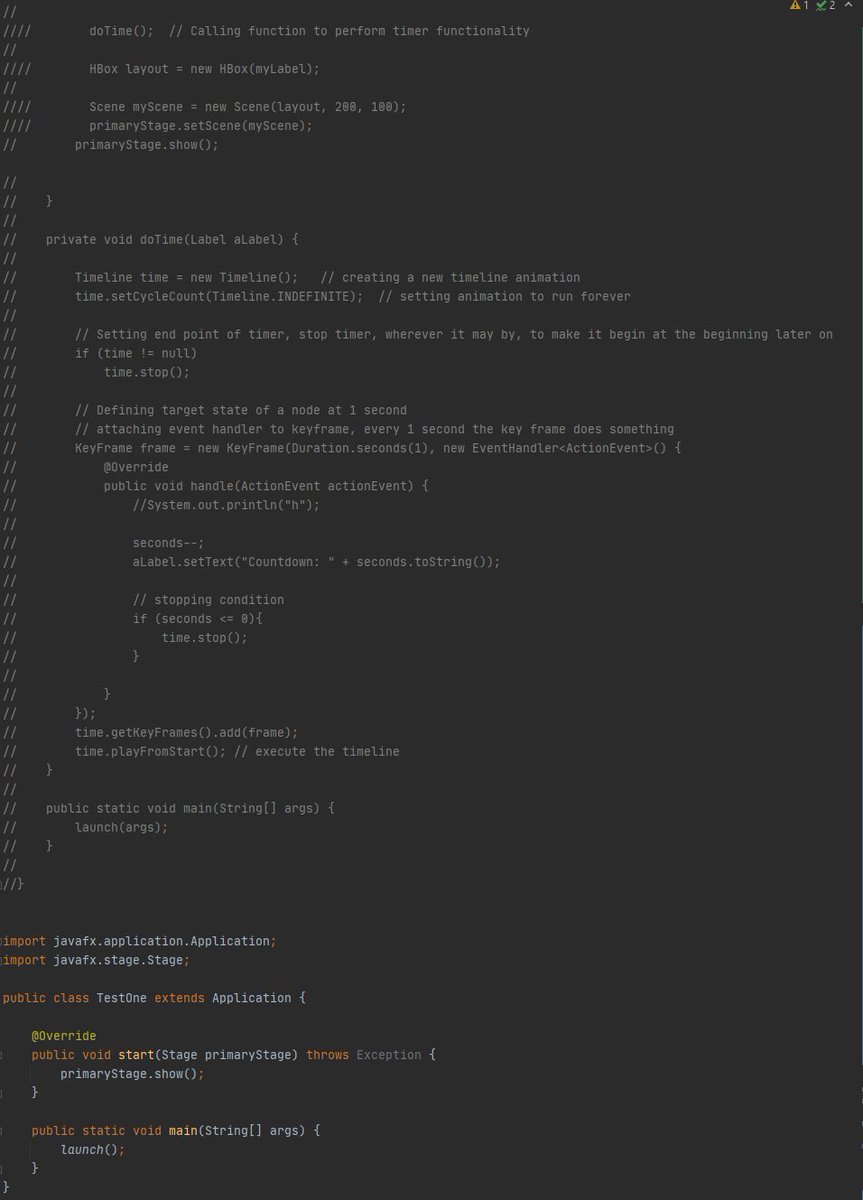Click the grayed 'Exception' word after throws
863x1200 pixels.
pos(389,1055)
